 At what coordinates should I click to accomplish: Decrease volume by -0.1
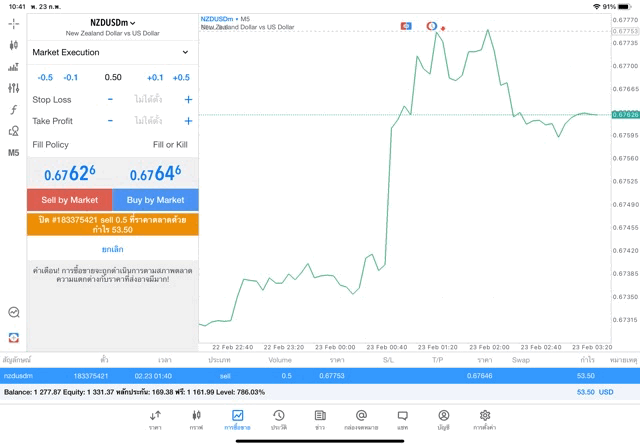71,78
